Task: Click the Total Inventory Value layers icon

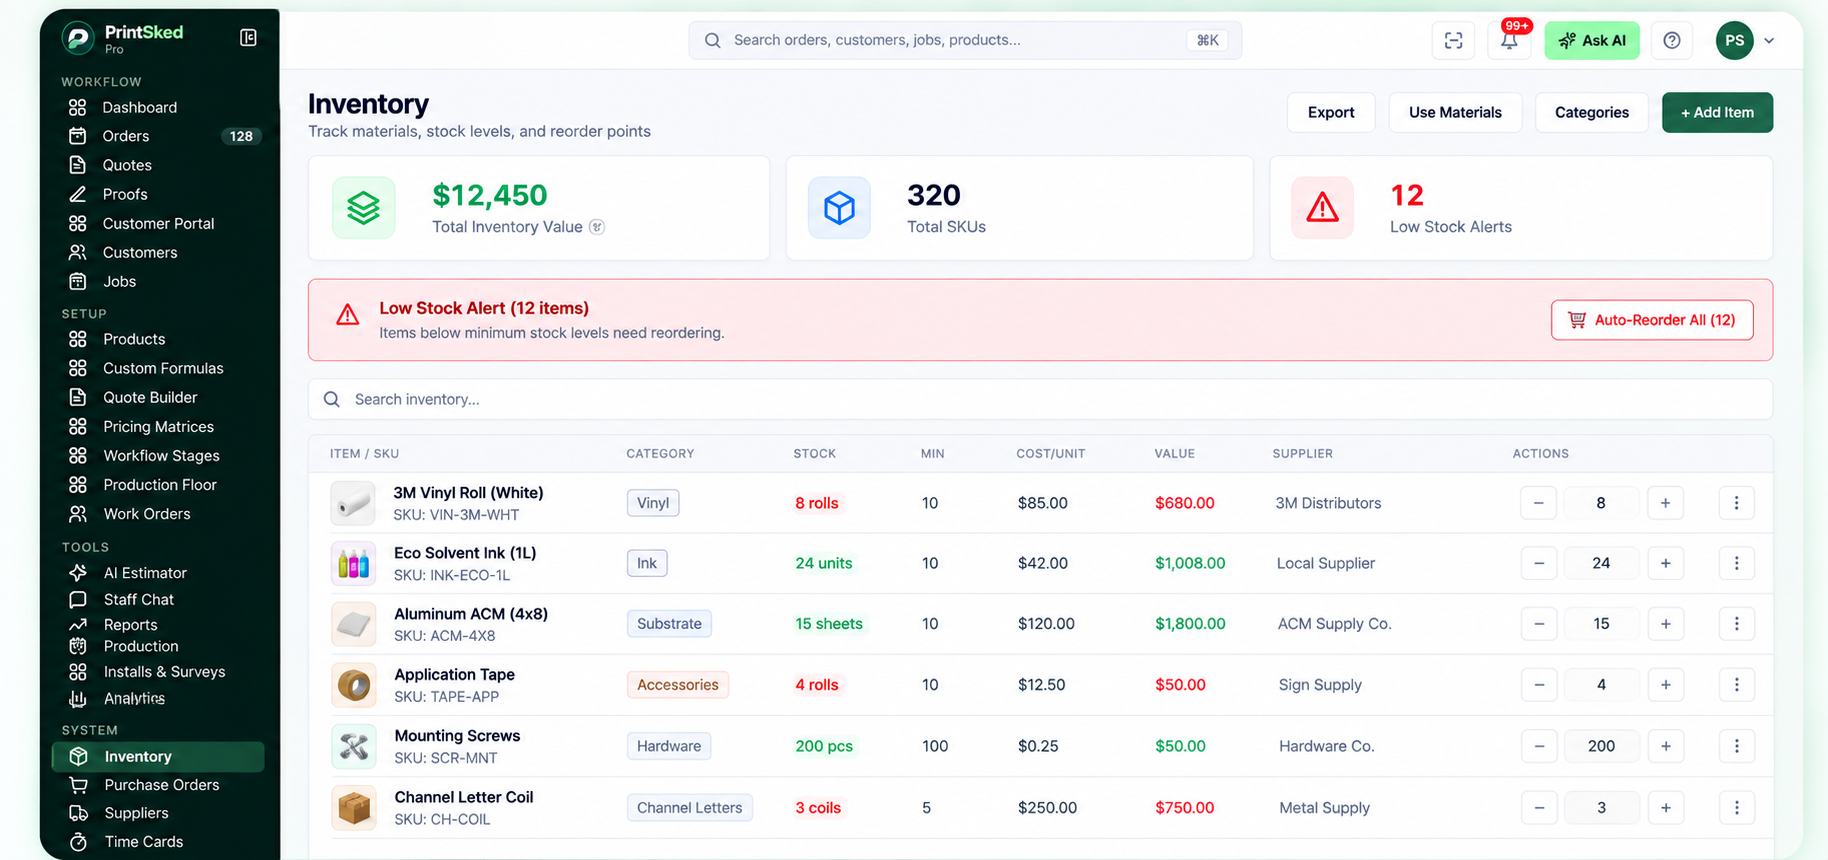Action: (363, 208)
